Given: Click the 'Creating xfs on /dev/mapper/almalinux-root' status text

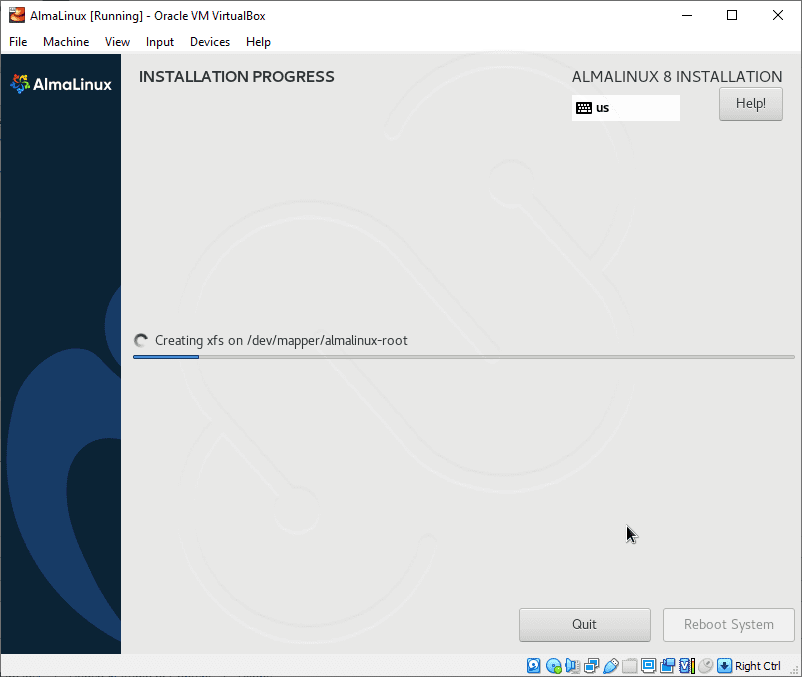Looking at the screenshot, I should click(x=281, y=341).
